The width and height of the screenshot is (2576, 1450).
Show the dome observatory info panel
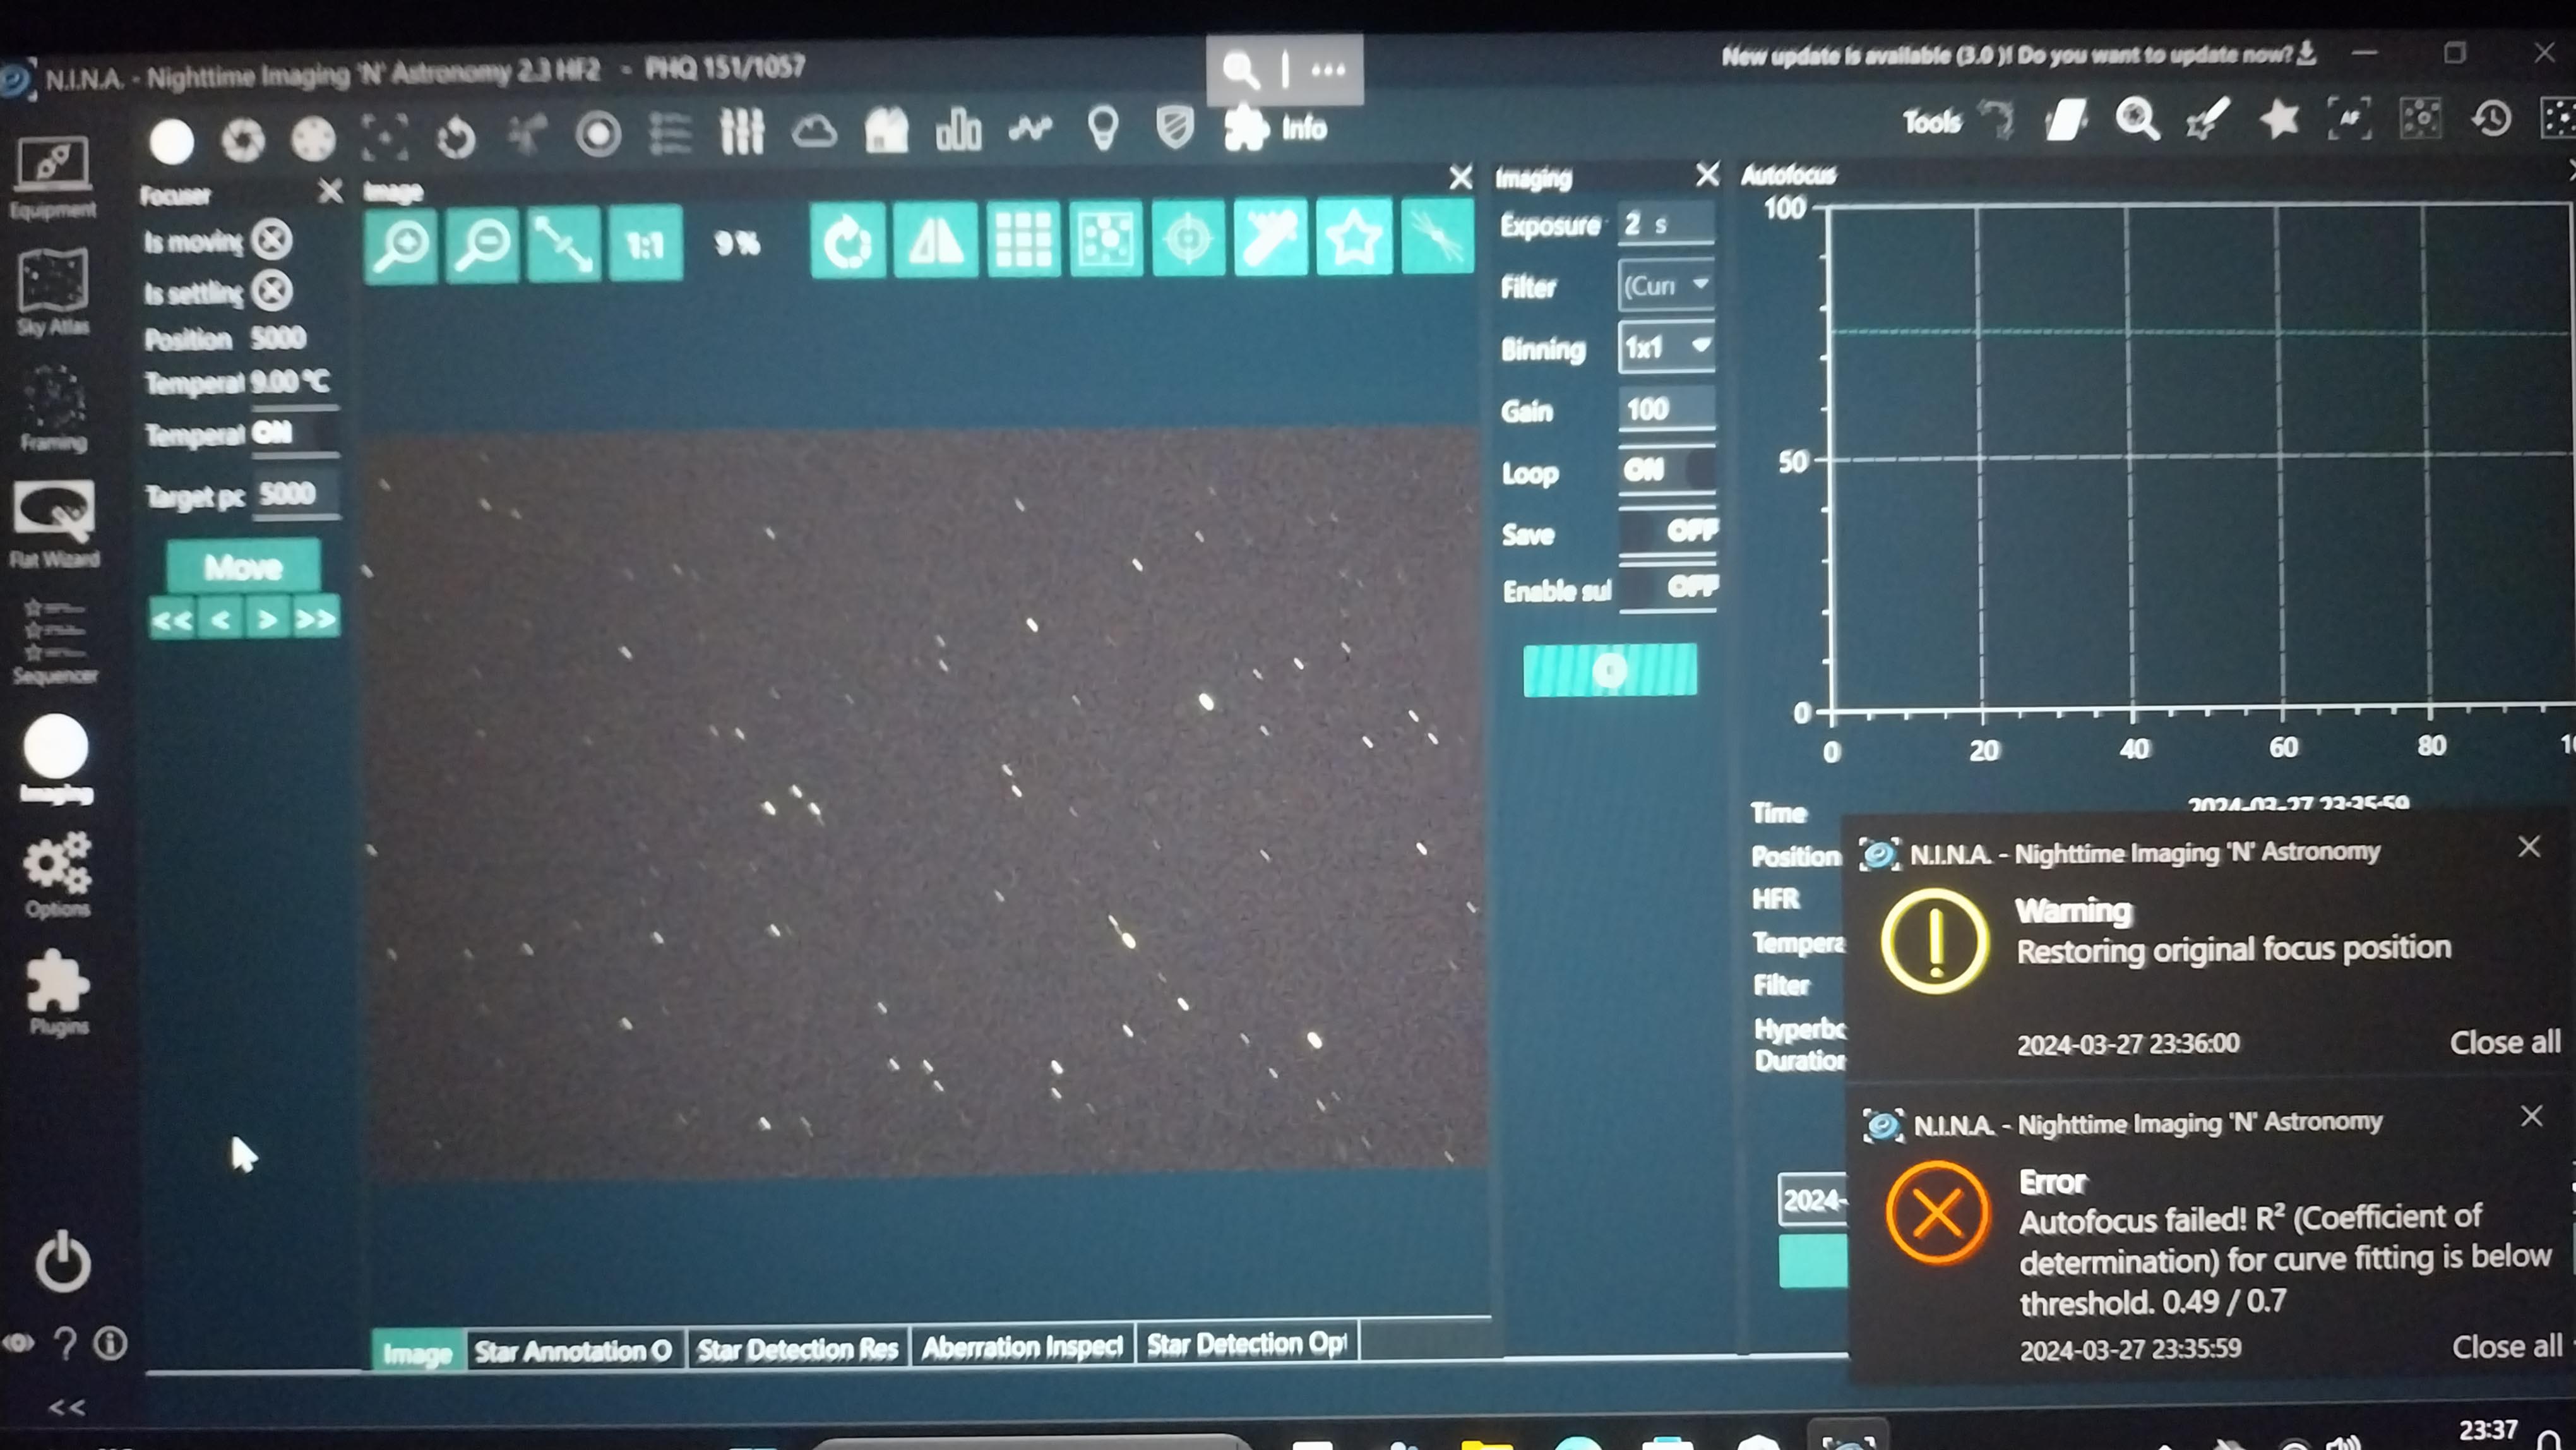point(886,130)
